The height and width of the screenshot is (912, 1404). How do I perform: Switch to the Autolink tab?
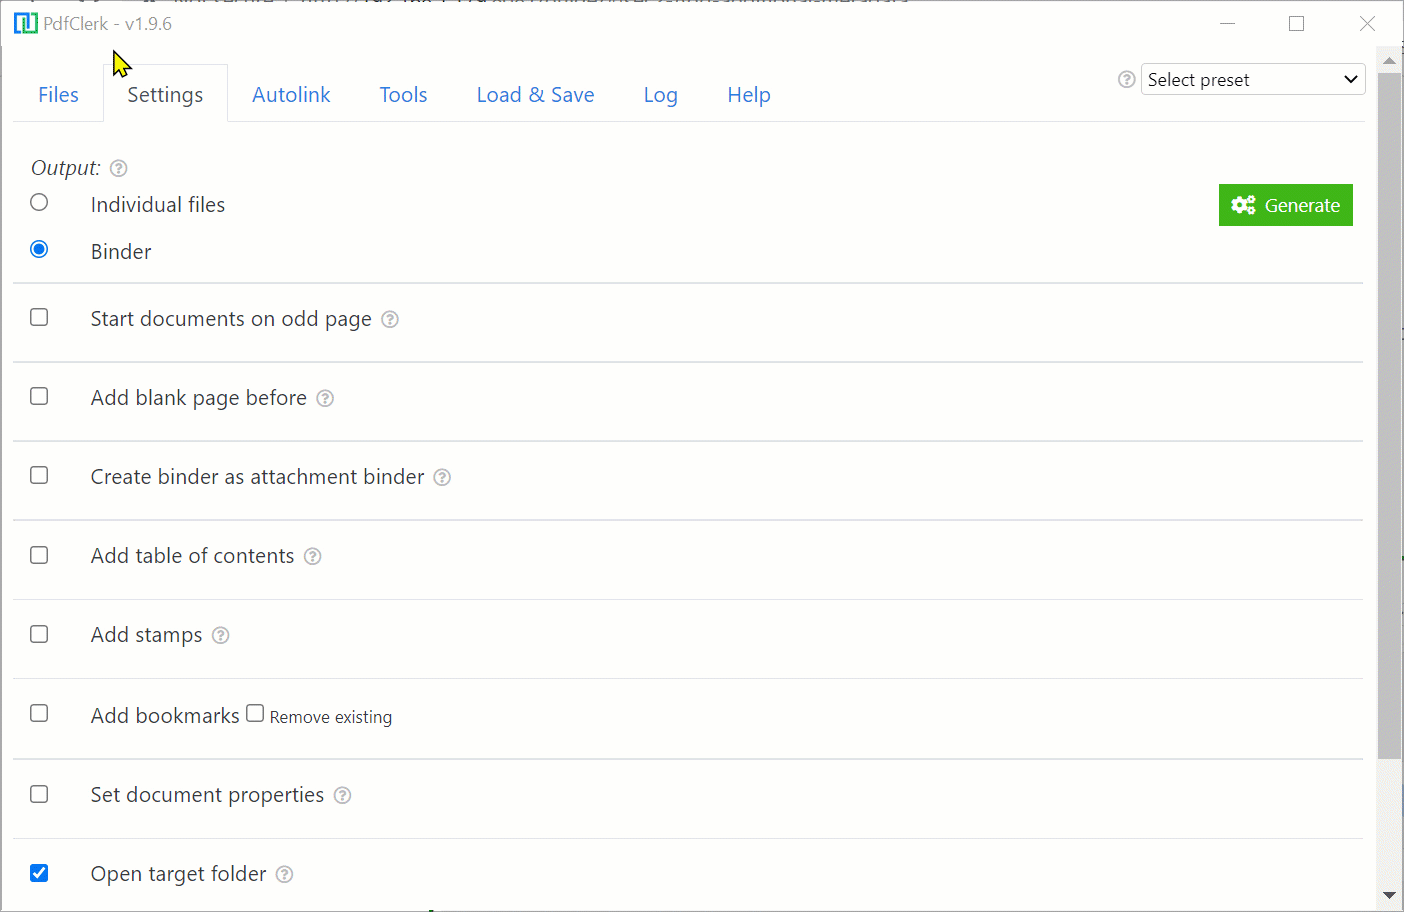(x=291, y=95)
